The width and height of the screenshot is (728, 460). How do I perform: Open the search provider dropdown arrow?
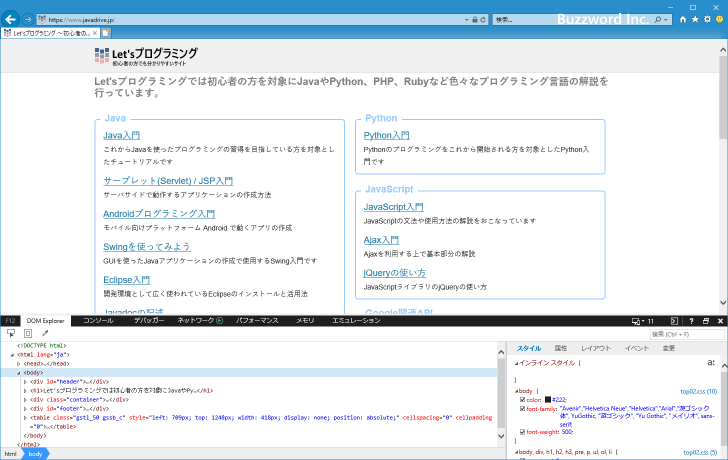[666, 20]
